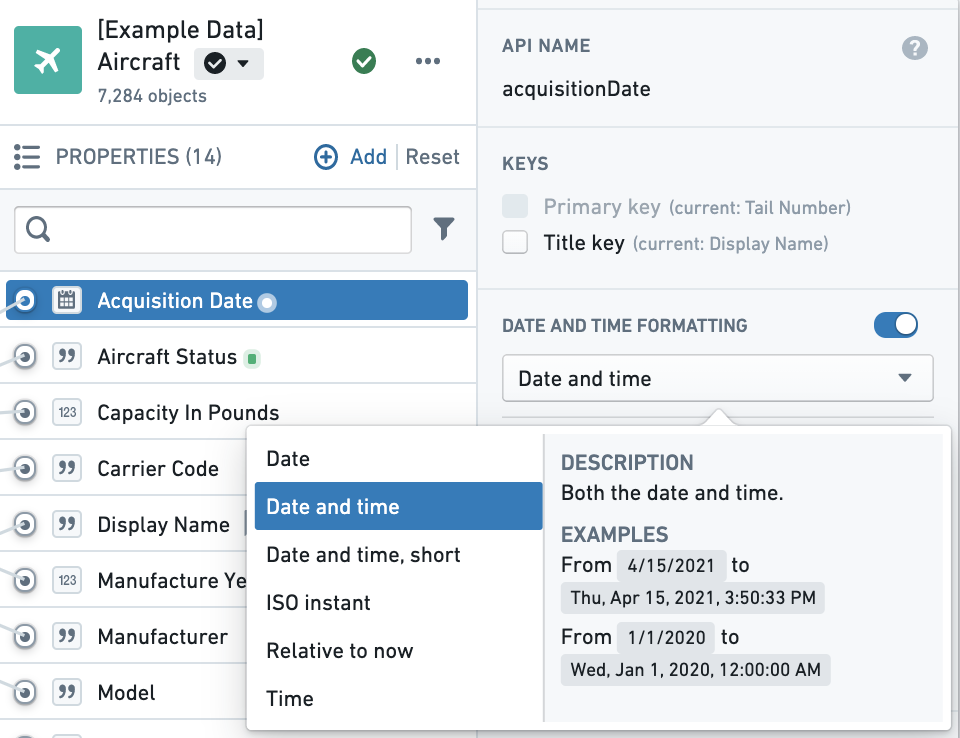Open the Aircraft status checkmark dropdown arrow

point(243,63)
